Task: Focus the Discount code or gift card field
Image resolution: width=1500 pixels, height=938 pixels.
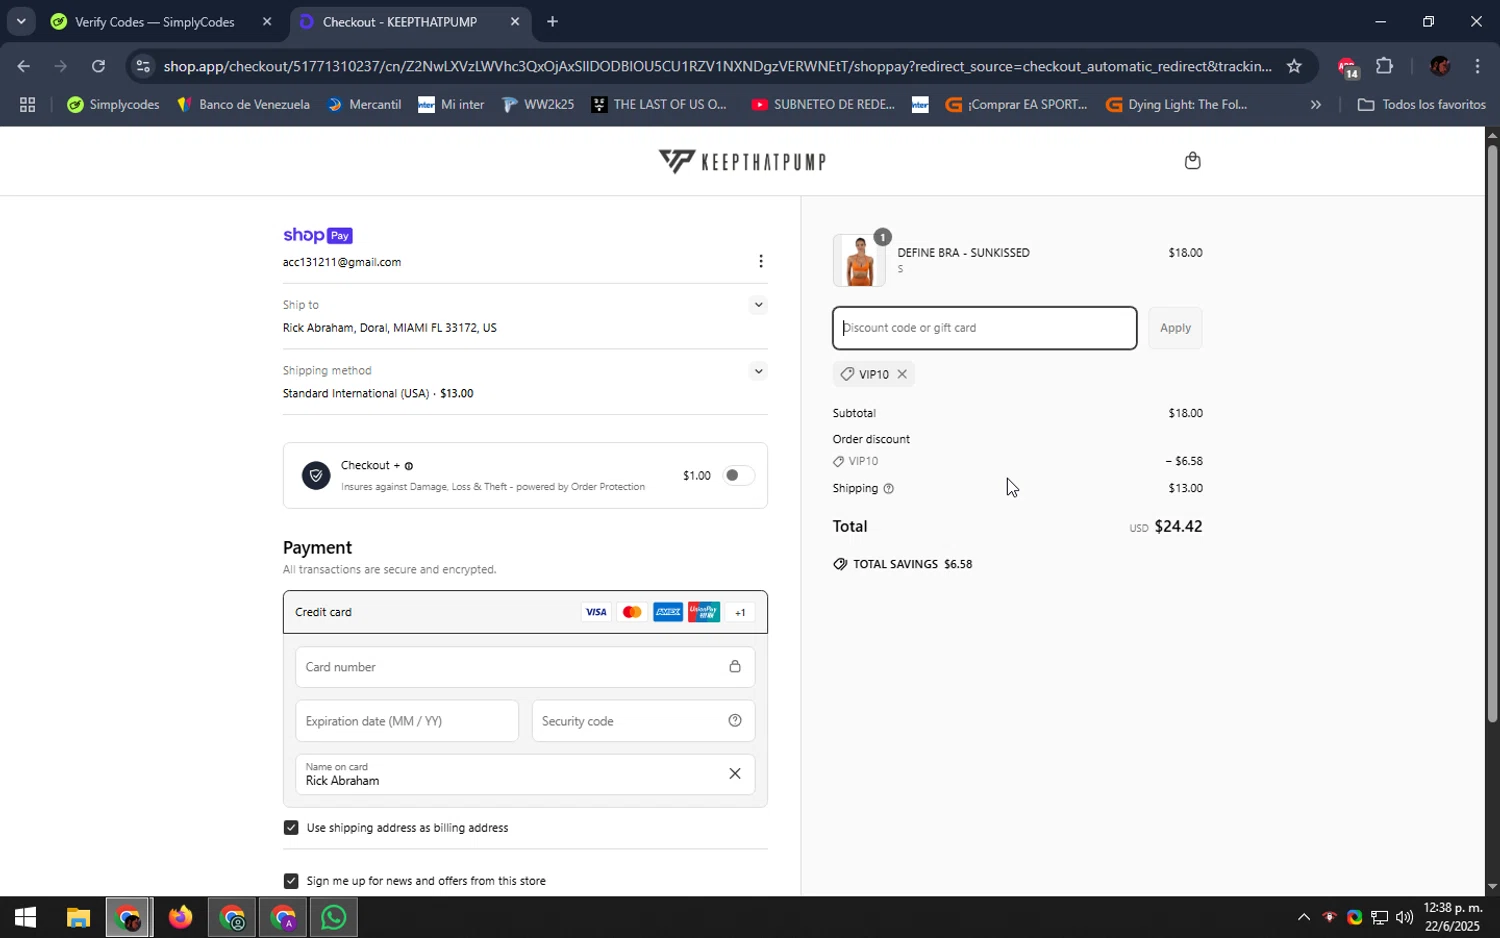Action: 984,328
